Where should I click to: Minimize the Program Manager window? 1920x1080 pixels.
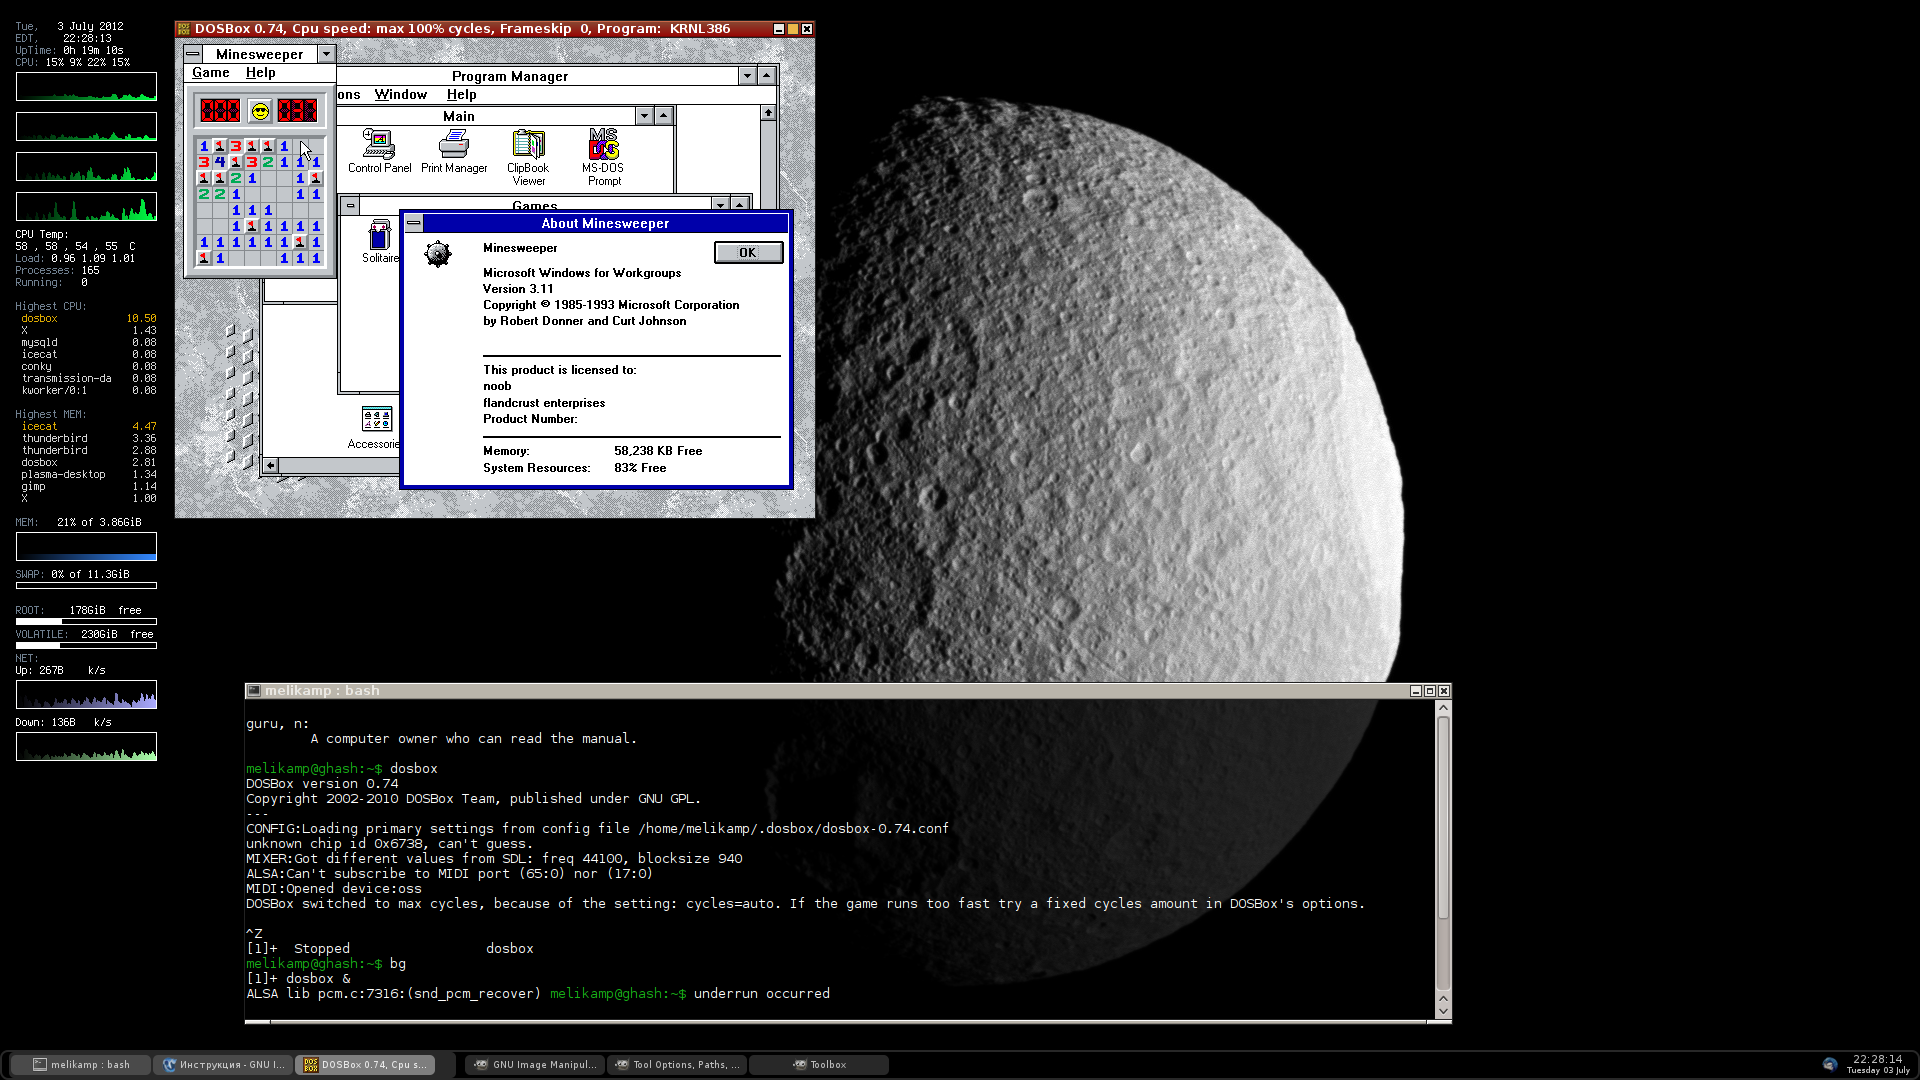747,76
